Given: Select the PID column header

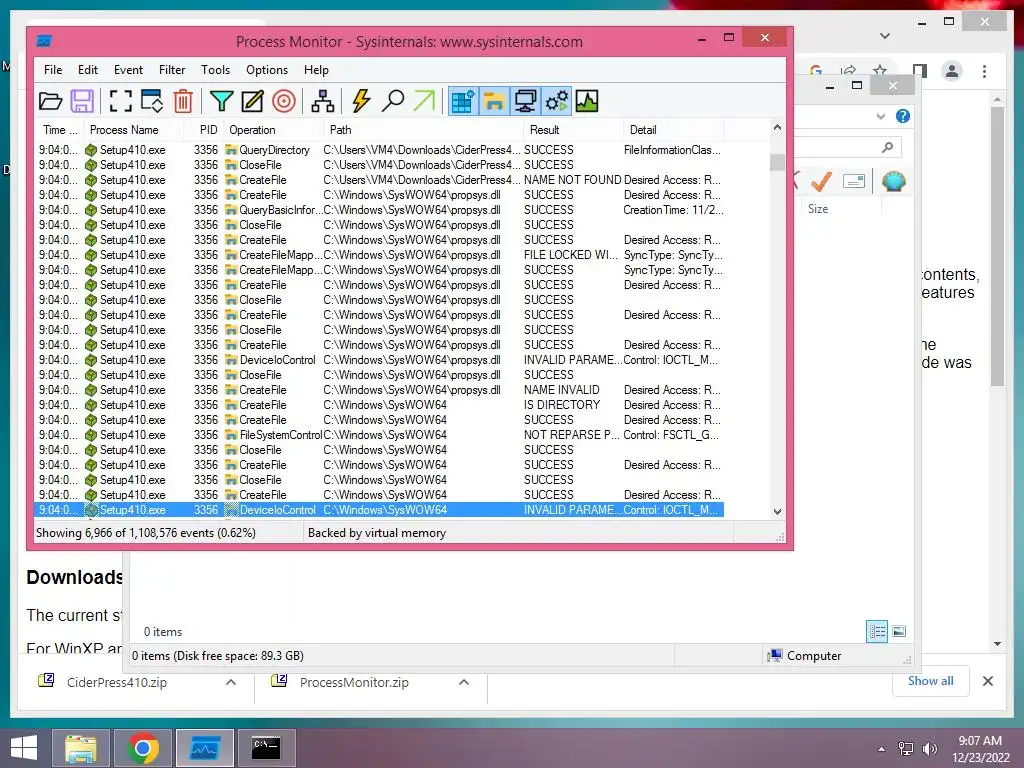Looking at the screenshot, I should pos(204,130).
